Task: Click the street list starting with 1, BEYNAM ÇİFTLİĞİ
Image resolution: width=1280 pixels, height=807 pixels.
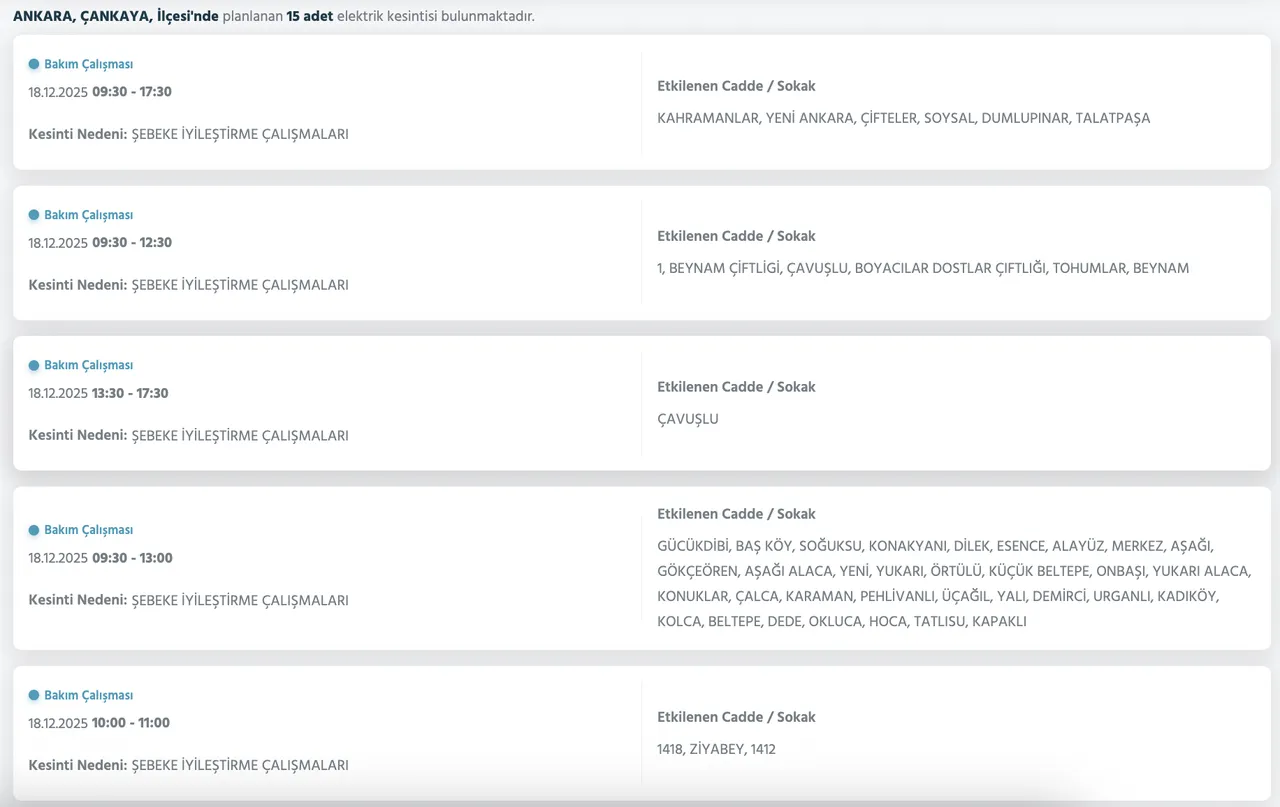Action: click(x=922, y=268)
